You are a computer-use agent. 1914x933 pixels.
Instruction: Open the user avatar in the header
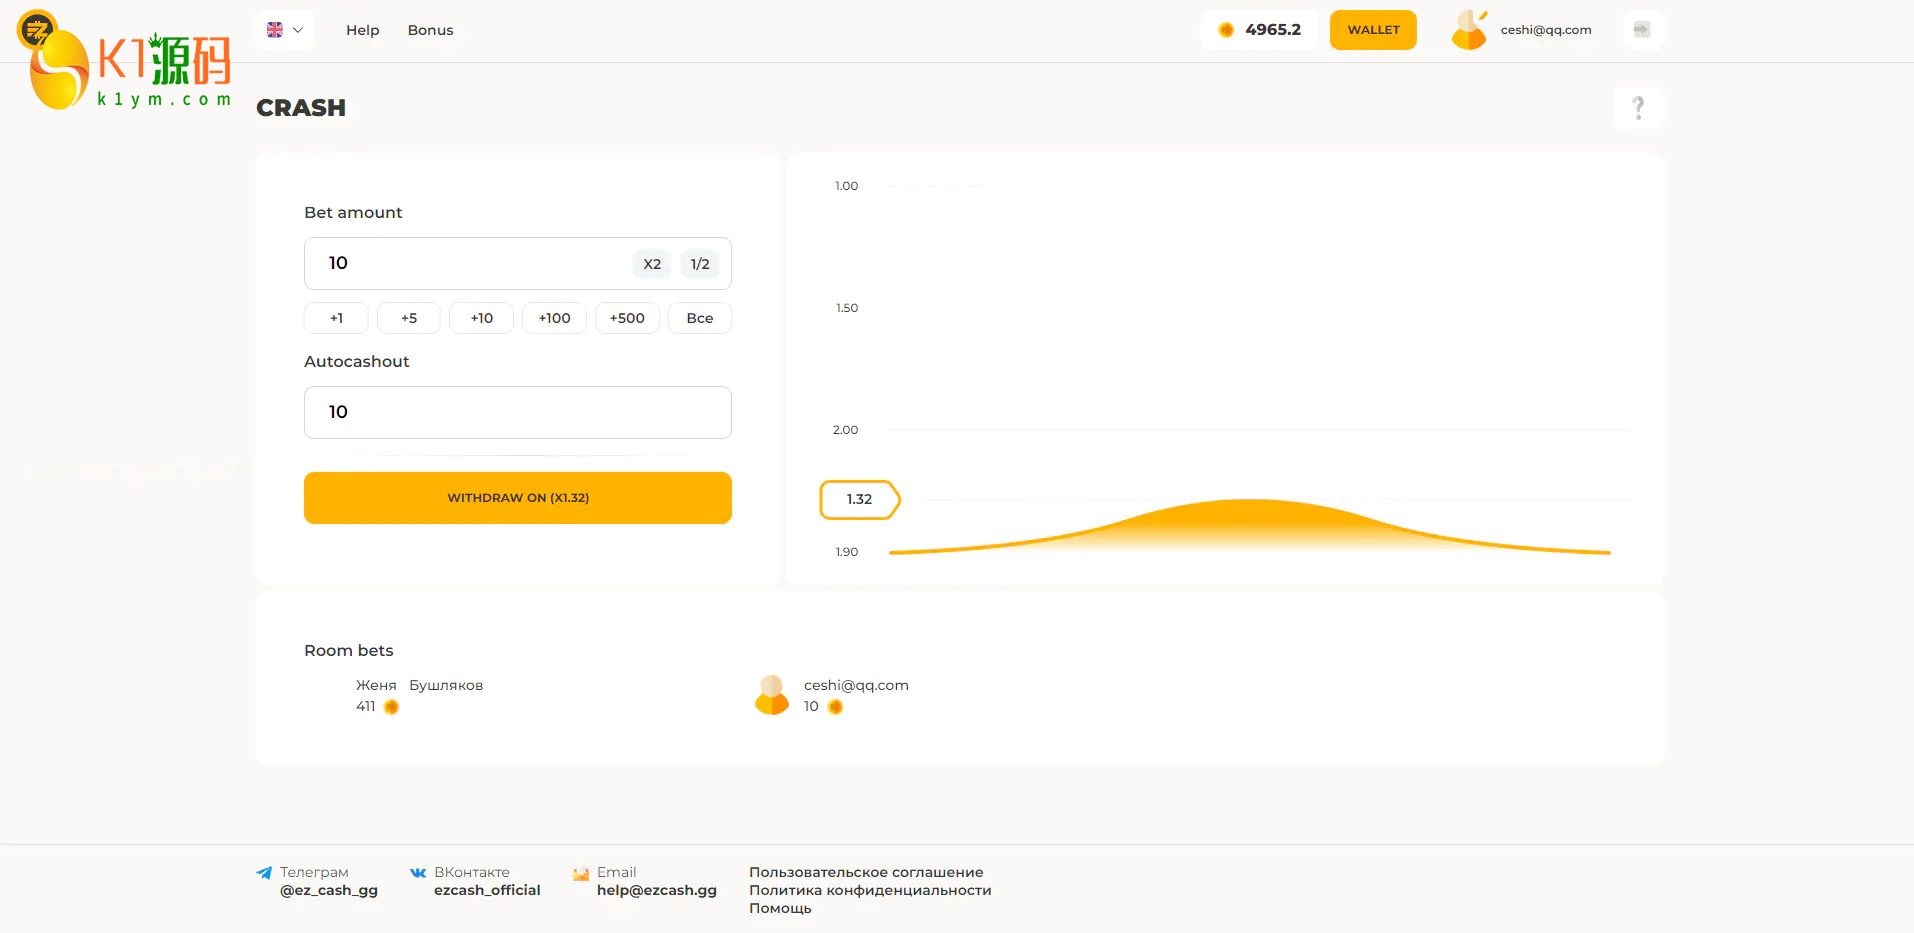click(1469, 30)
